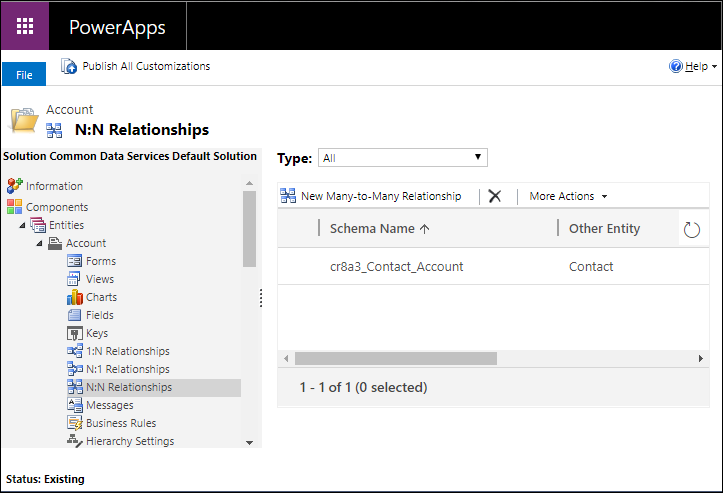The image size is (723, 493).
Task: Select 1:N Relationships in the tree
Action: point(127,351)
